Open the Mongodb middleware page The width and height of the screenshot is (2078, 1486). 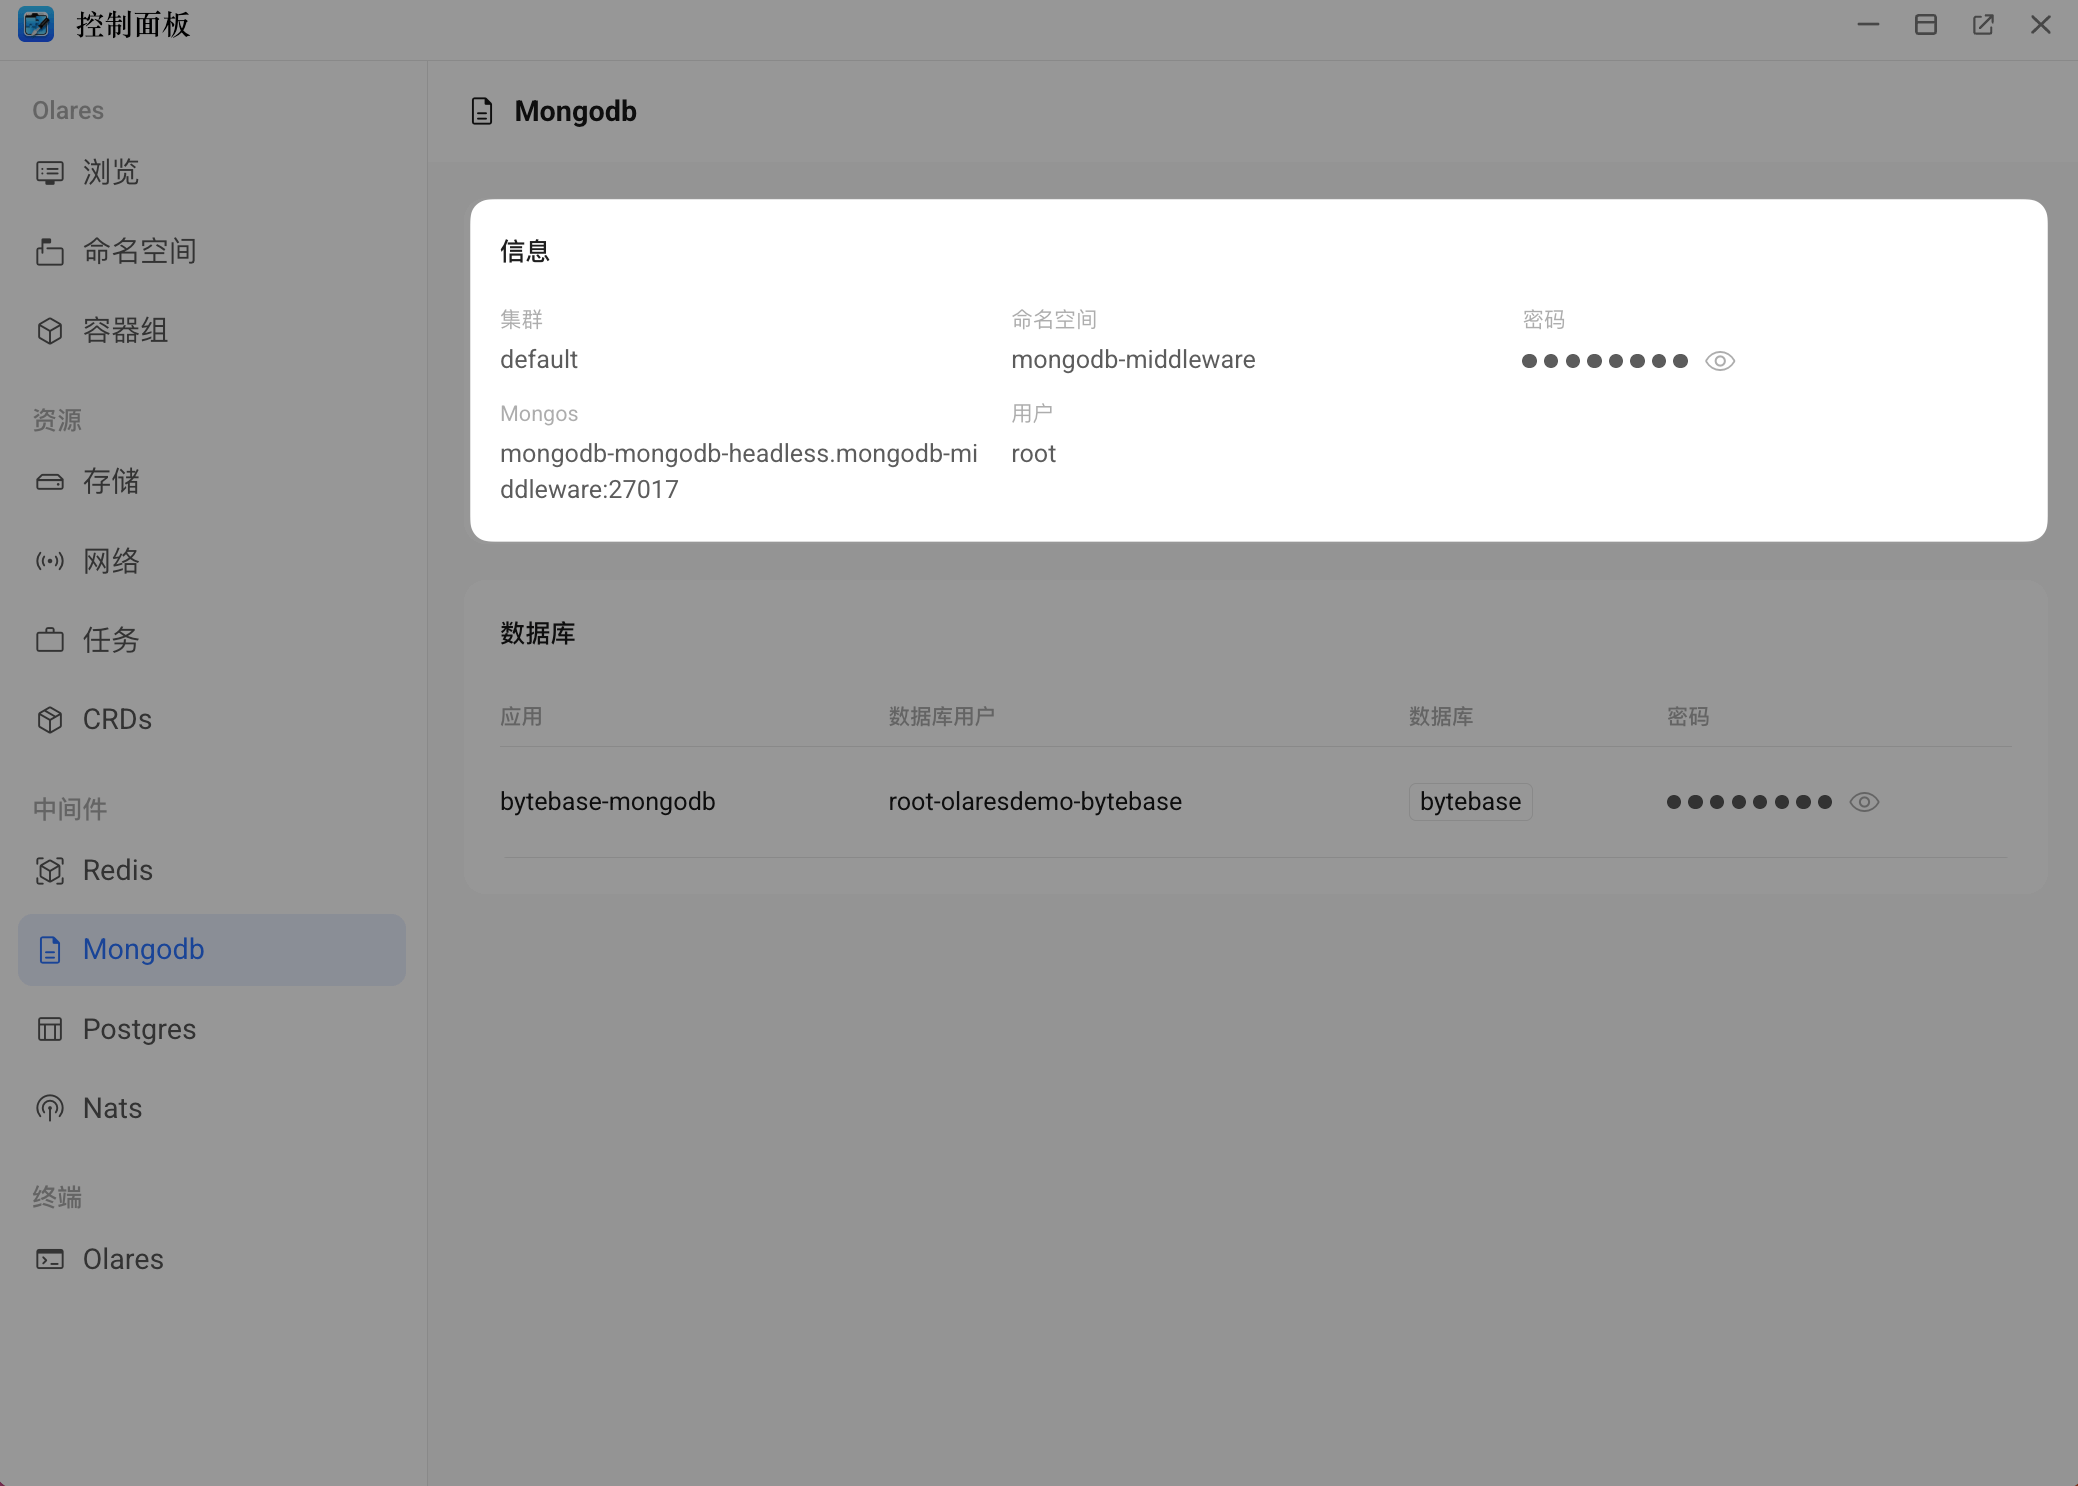[143, 949]
